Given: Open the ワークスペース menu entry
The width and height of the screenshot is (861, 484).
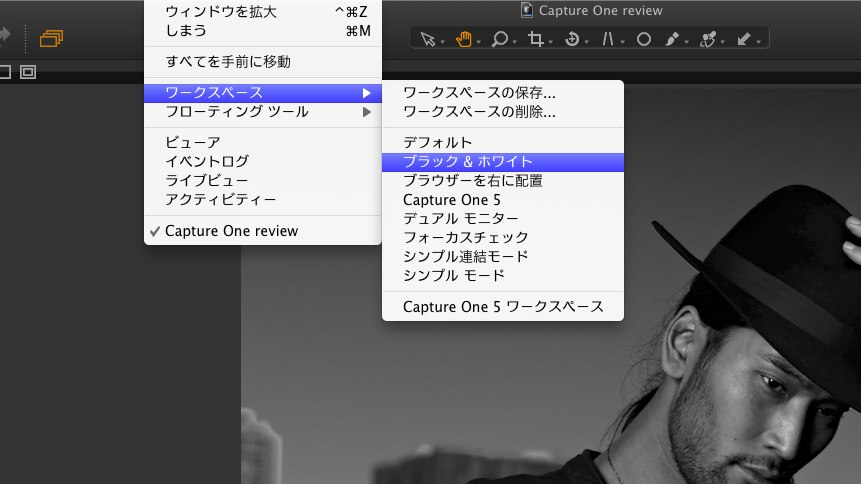Looking at the screenshot, I should point(263,93).
